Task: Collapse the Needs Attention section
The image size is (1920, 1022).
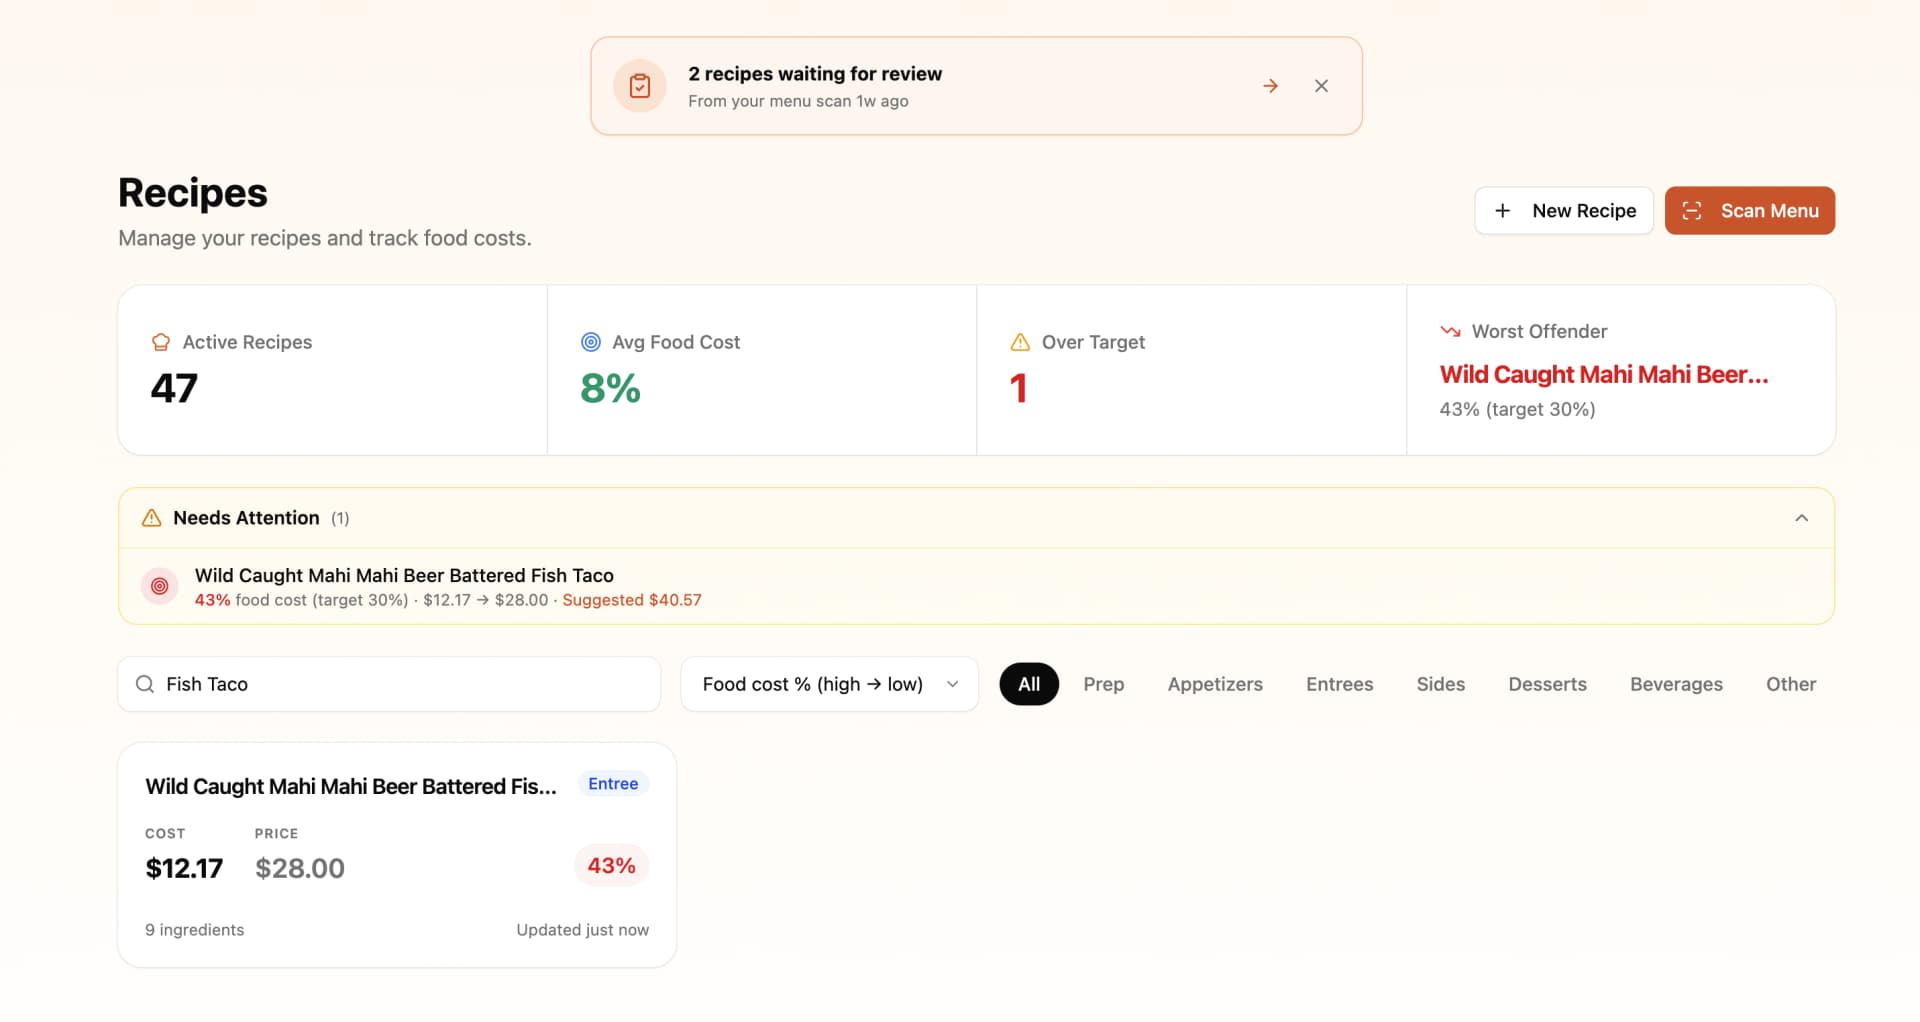Action: [x=1802, y=518]
